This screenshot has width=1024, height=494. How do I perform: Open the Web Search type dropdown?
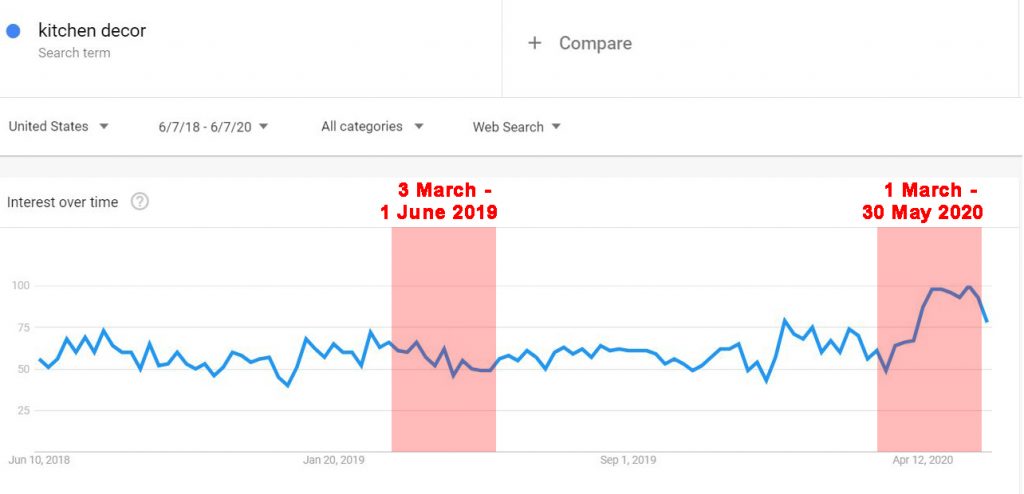(517, 127)
